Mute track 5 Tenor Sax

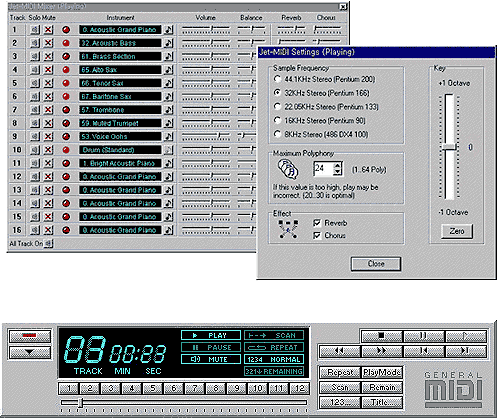pos(48,83)
